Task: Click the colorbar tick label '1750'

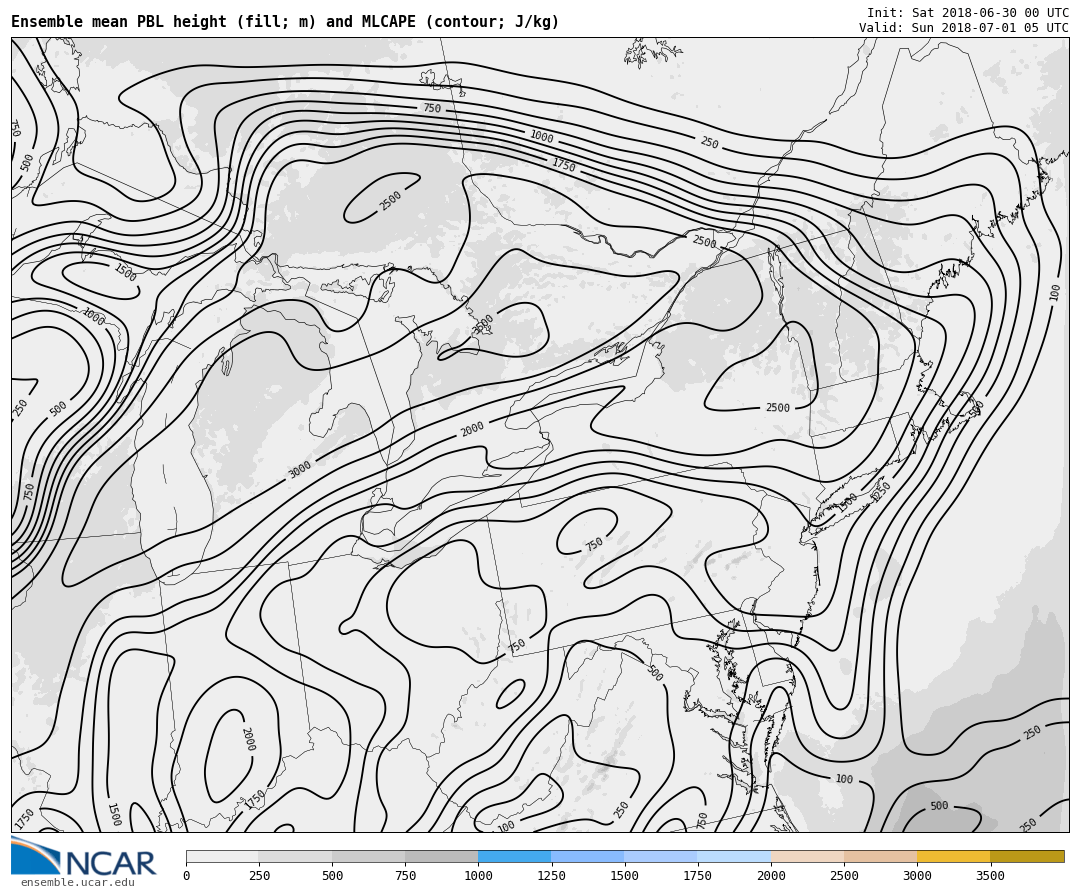Action: (698, 876)
